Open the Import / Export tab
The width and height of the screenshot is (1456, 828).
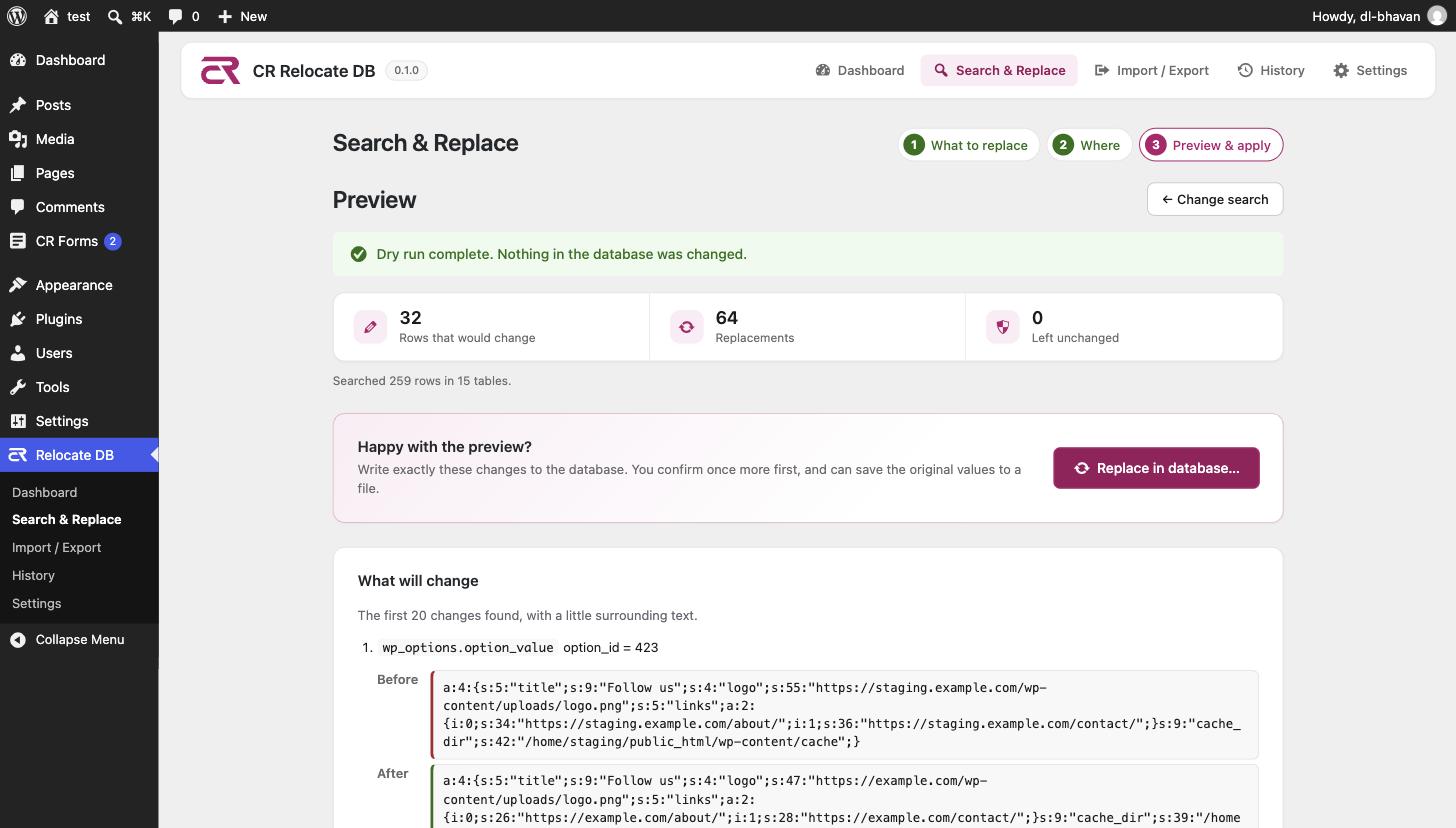coord(1152,70)
